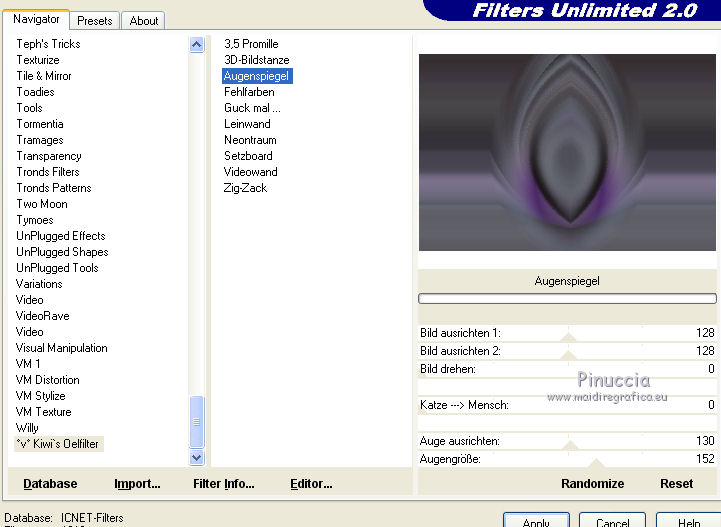721x527 pixels.
Task: Select the Guck mal ... filter
Action: 252,108
